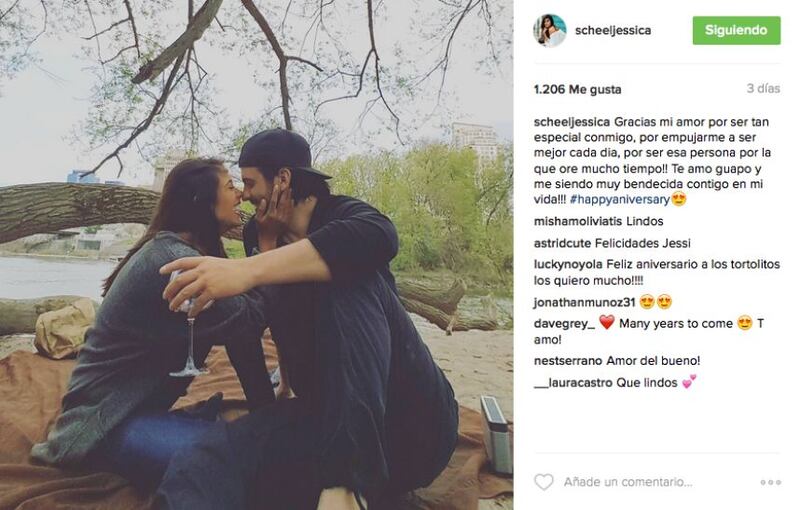View the 1.206 Me gusta likes list
This screenshot has width=800, height=510.
578,90
